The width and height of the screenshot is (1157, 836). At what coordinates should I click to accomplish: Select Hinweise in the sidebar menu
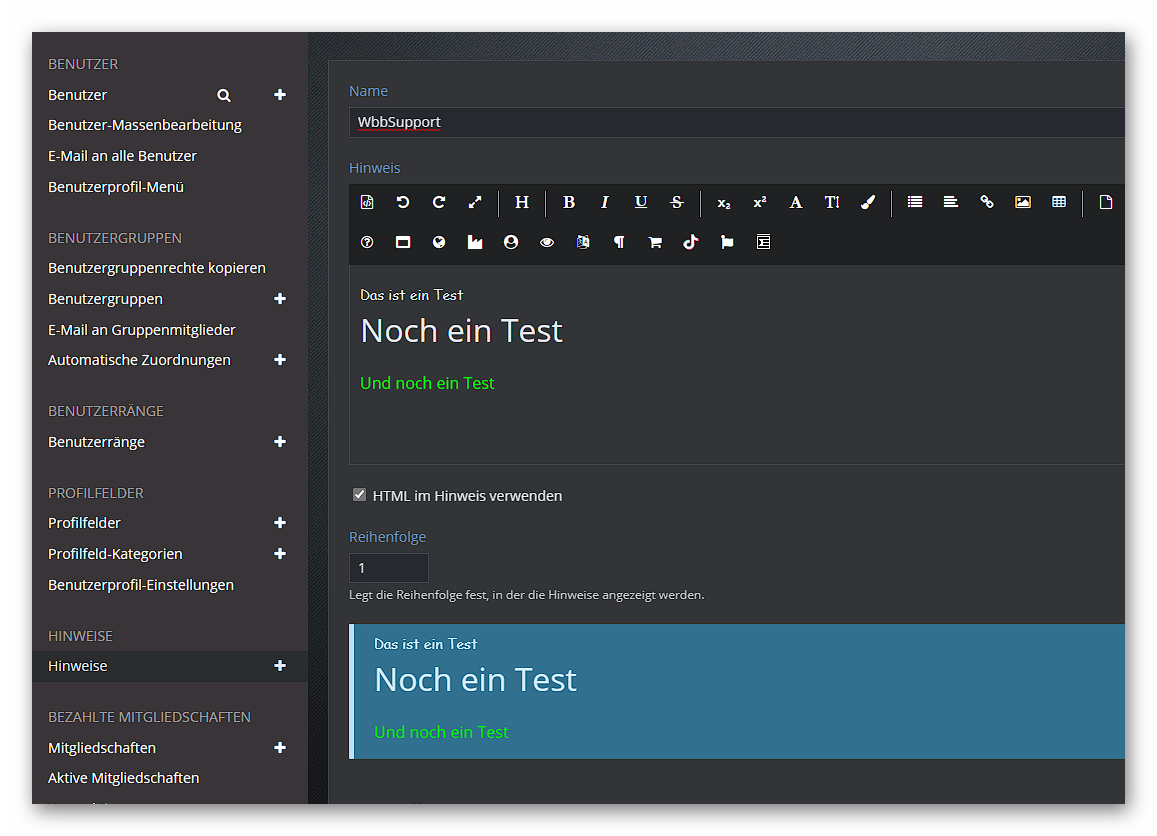tap(78, 666)
